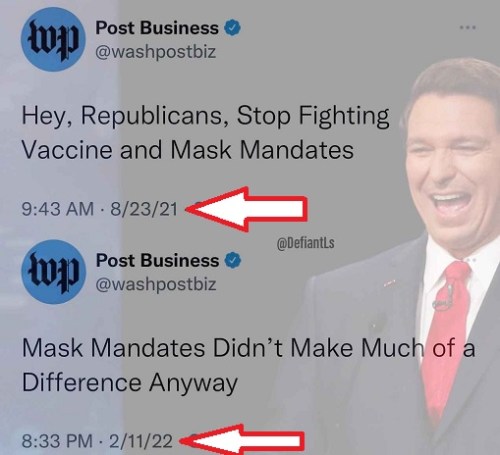500x455 pixels.
Task: Open first Post Business display name
Action: pyautogui.click(x=157, y=28)
